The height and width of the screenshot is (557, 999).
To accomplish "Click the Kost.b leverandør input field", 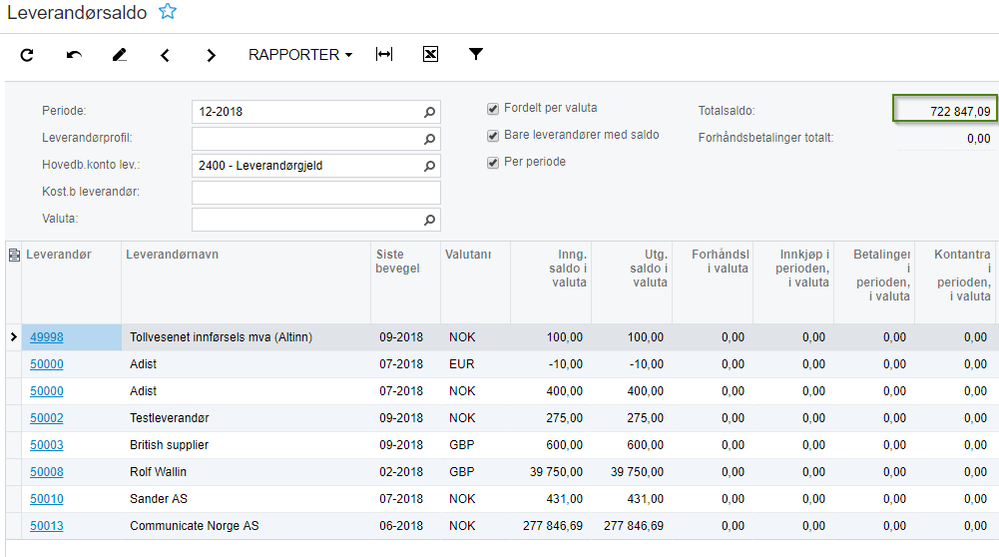I will (315, 193).
